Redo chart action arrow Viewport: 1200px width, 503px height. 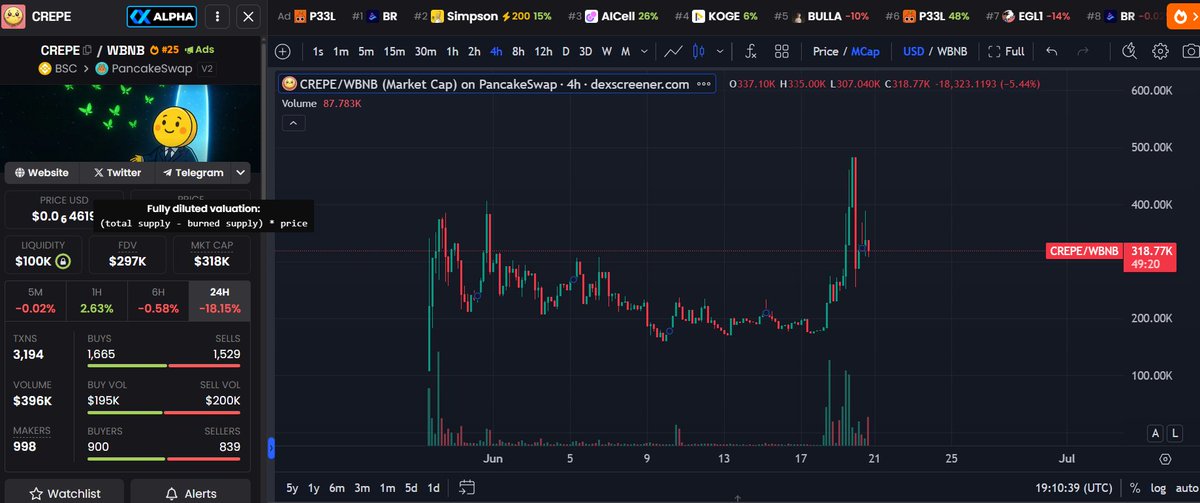tap(1083, 51)
